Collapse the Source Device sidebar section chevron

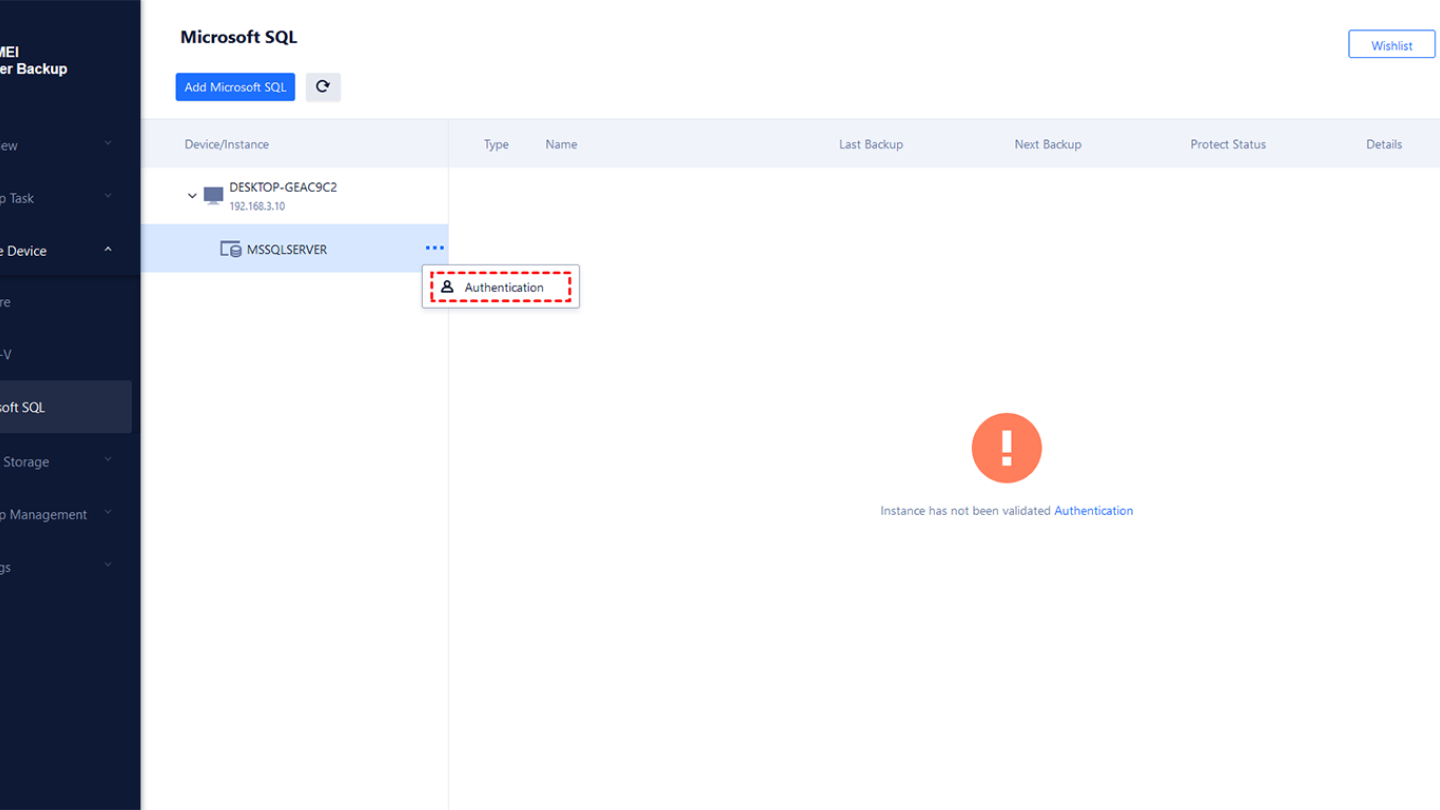[108, 250]
